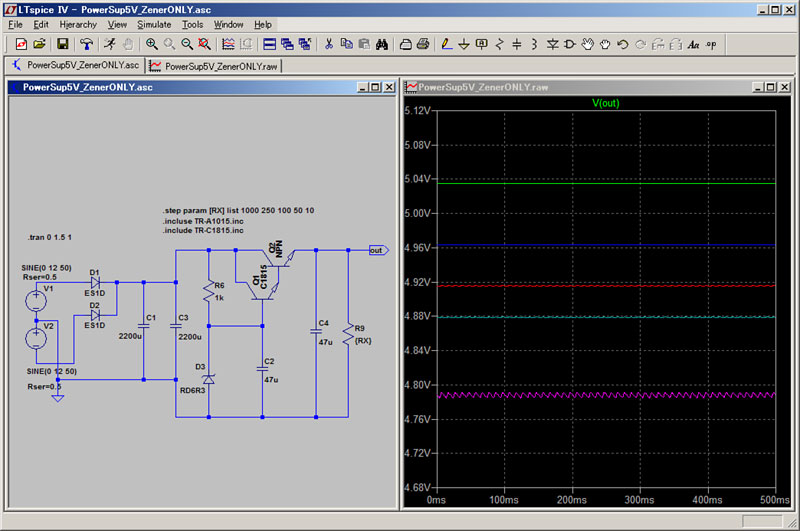Open the Simulate menu

154,24
